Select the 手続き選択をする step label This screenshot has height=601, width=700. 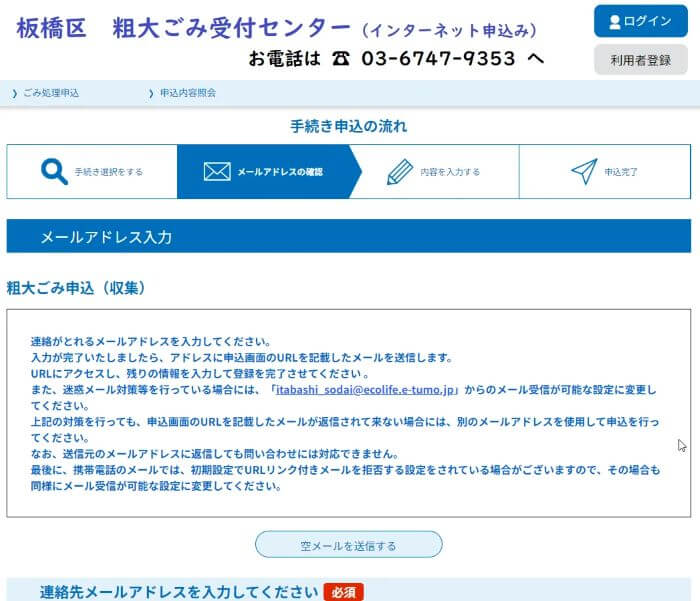[108, 172]
